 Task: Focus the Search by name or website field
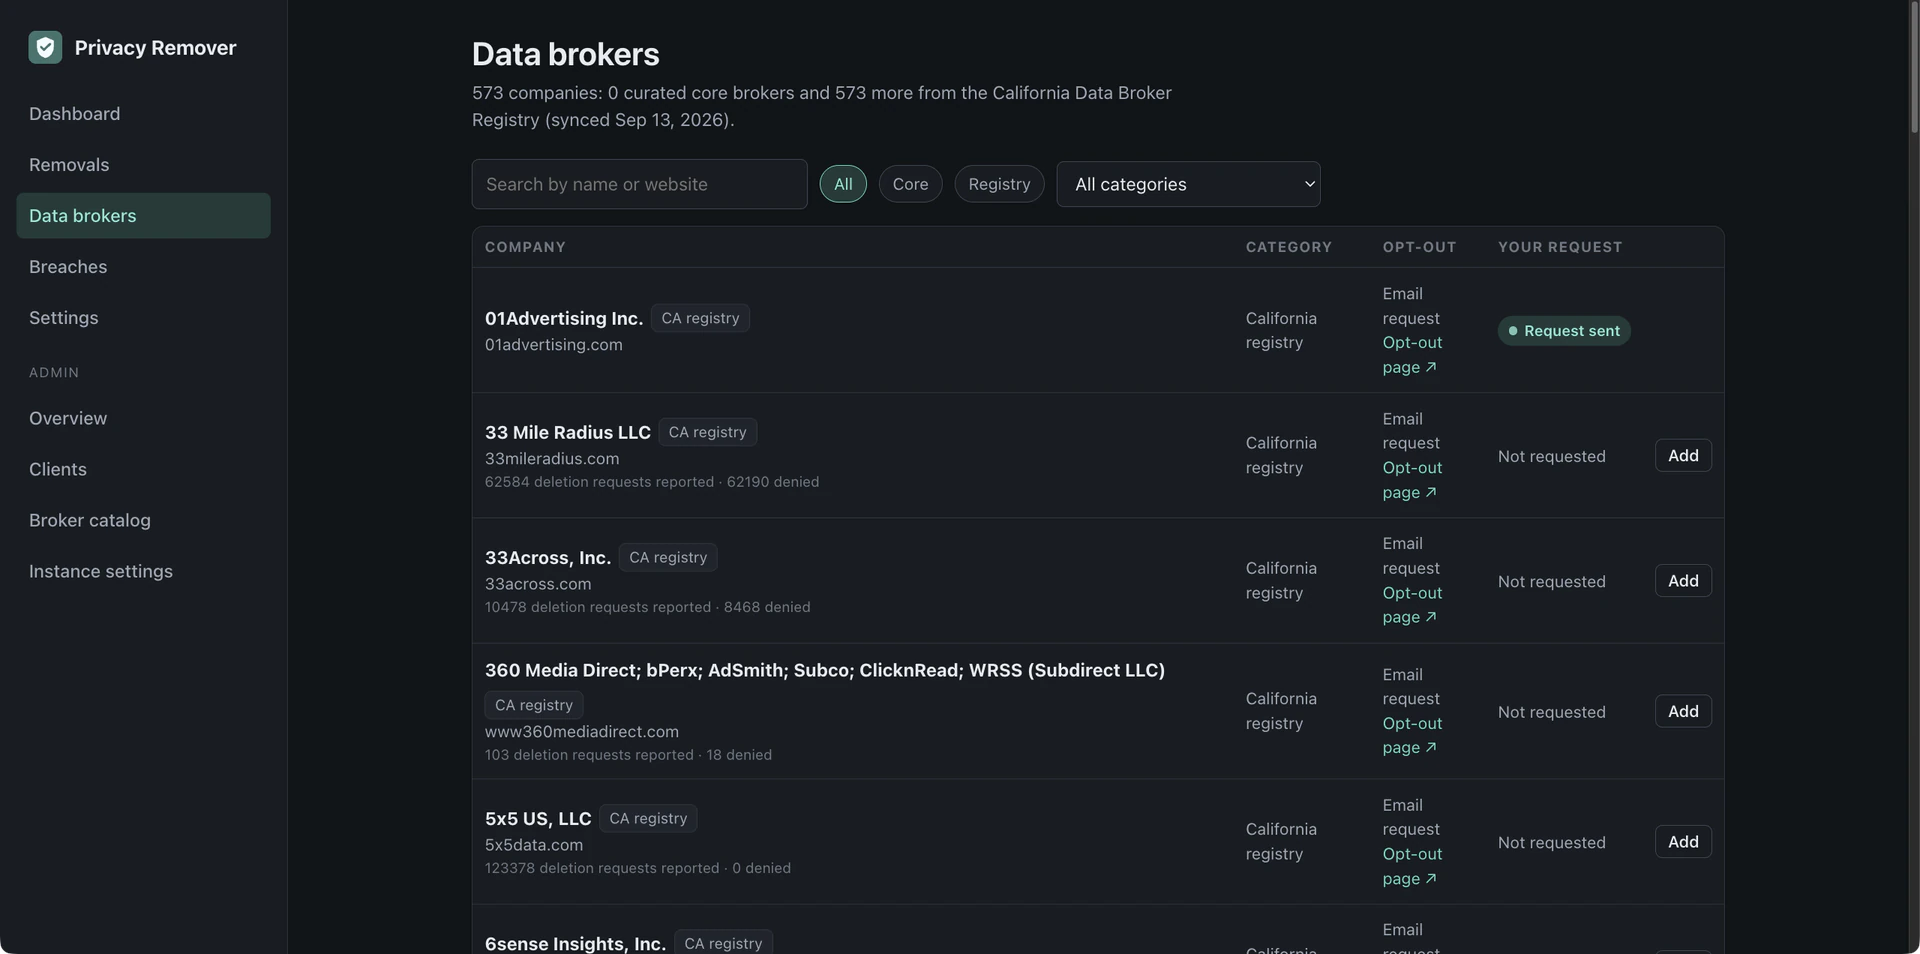639,184
